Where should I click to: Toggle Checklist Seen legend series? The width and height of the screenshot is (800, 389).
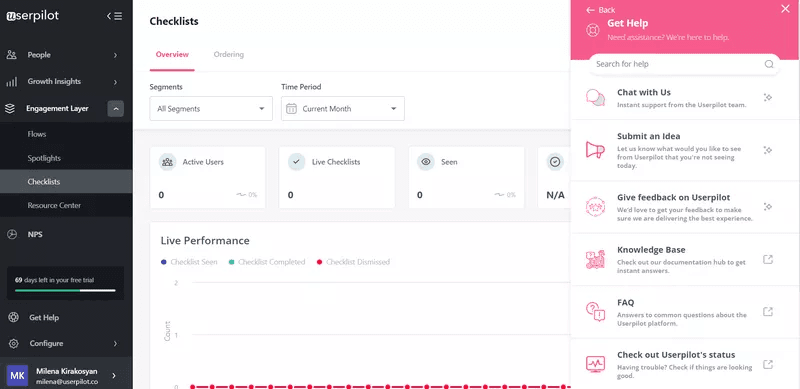click(x=189, y=262)
